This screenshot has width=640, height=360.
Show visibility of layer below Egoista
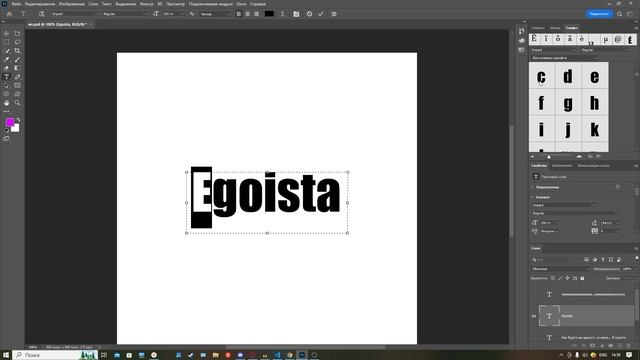533,338
